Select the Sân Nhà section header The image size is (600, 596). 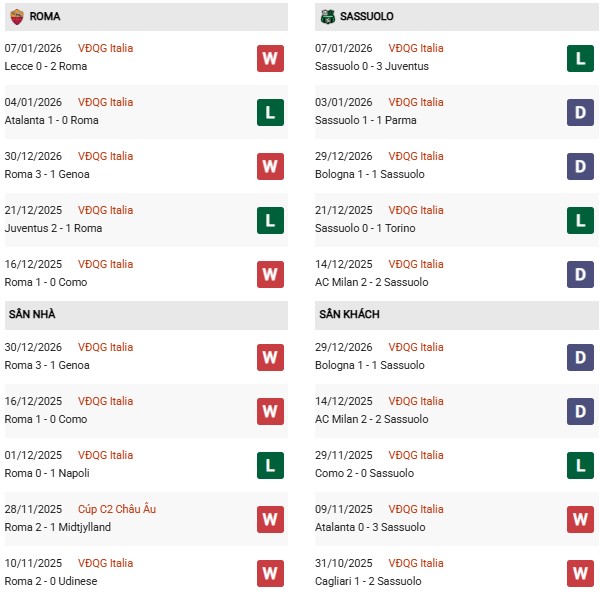pyautogui.click(x=32, y=314)
